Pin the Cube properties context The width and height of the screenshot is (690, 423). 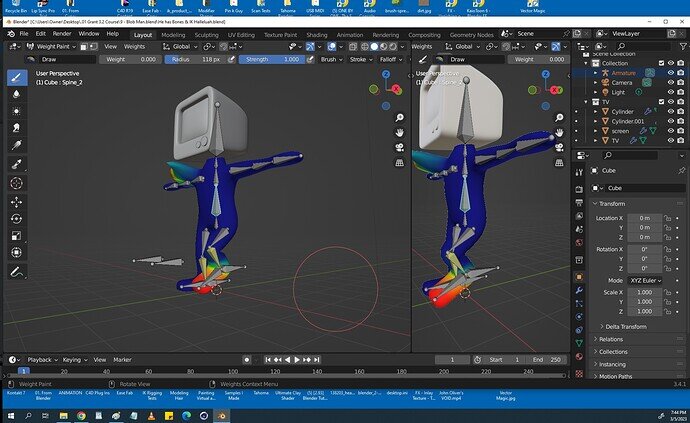click(x=682, y=170)
